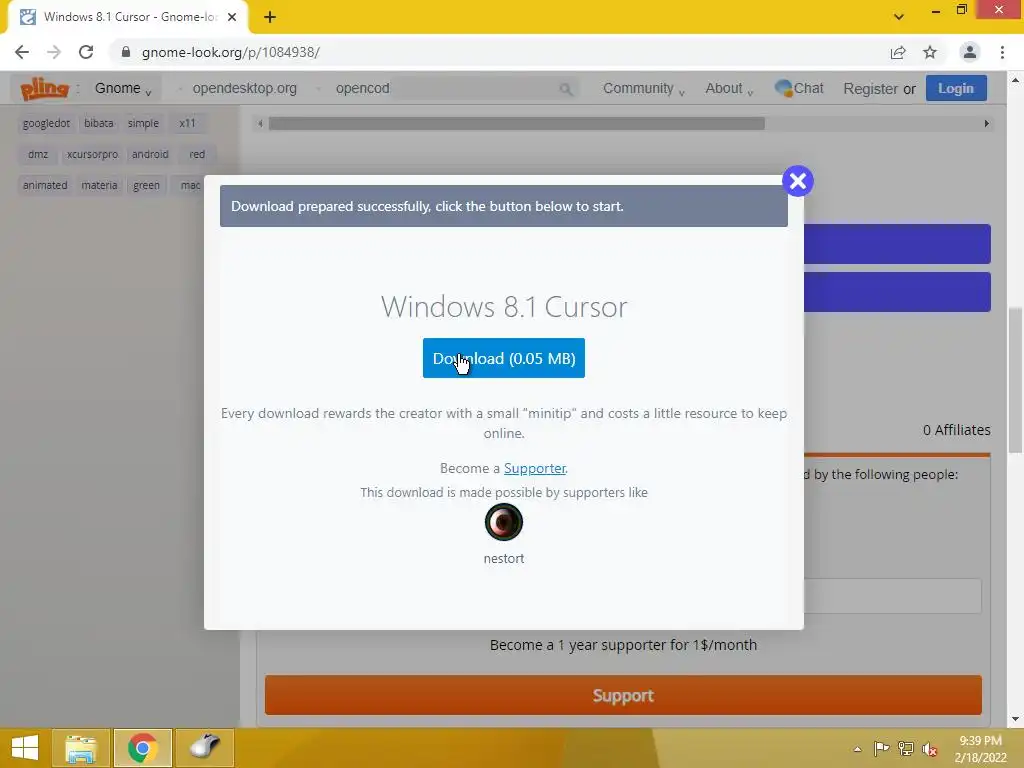
Task: Click the page scroll down arrow
Action: click(x=1015, y=719)
